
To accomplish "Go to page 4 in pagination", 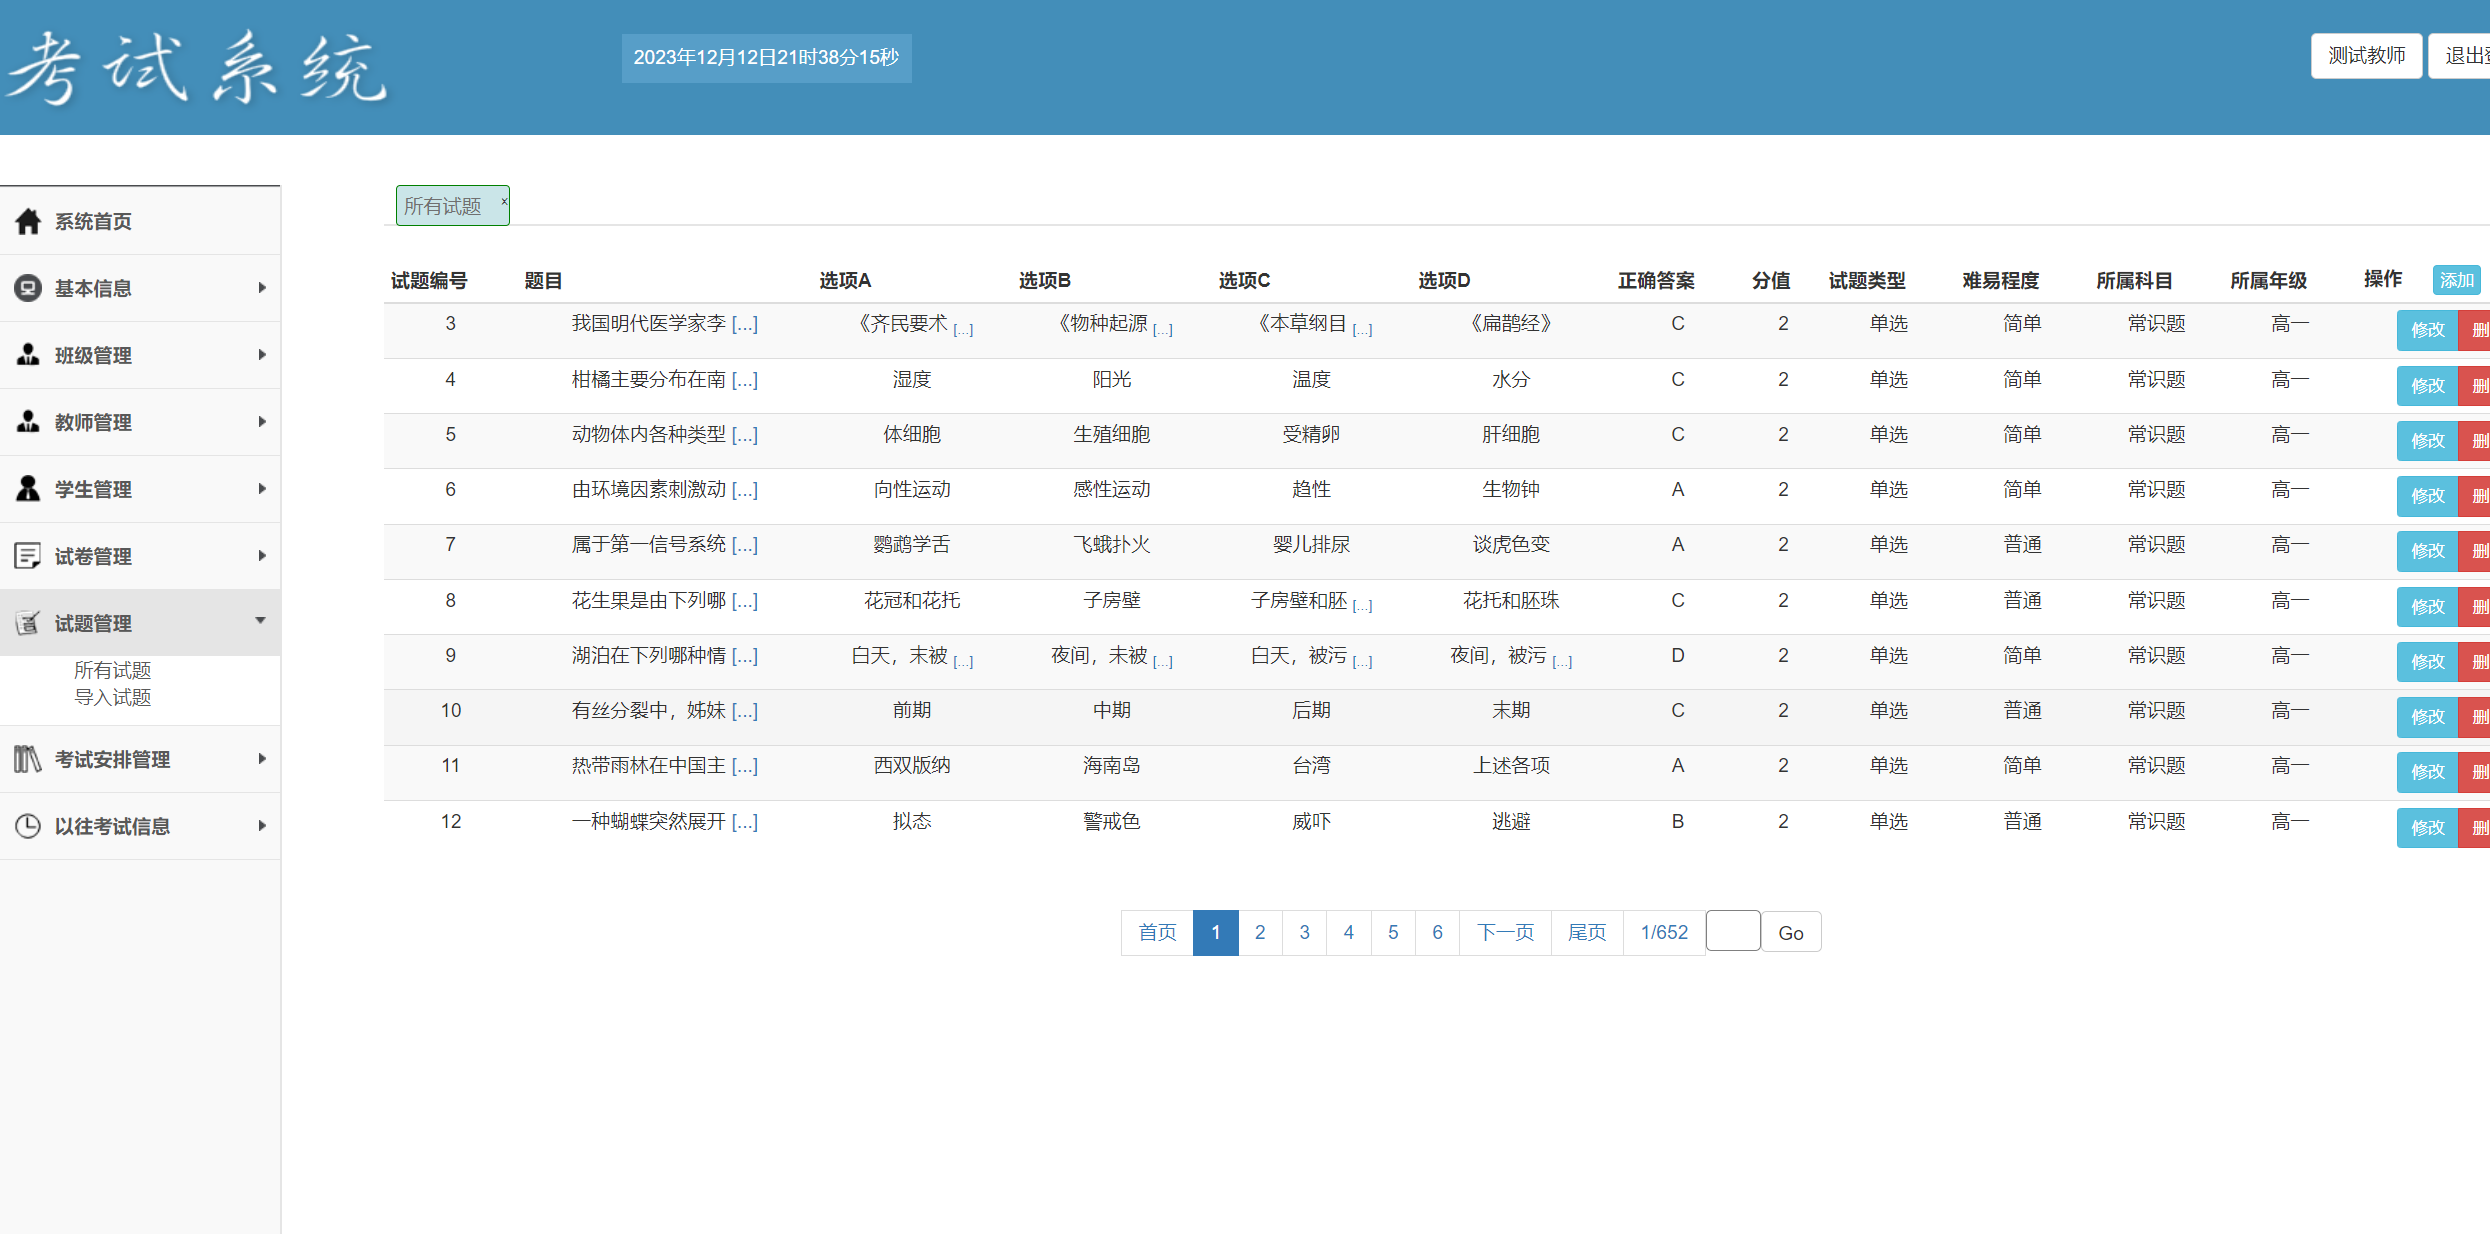I will [1348, 932].
